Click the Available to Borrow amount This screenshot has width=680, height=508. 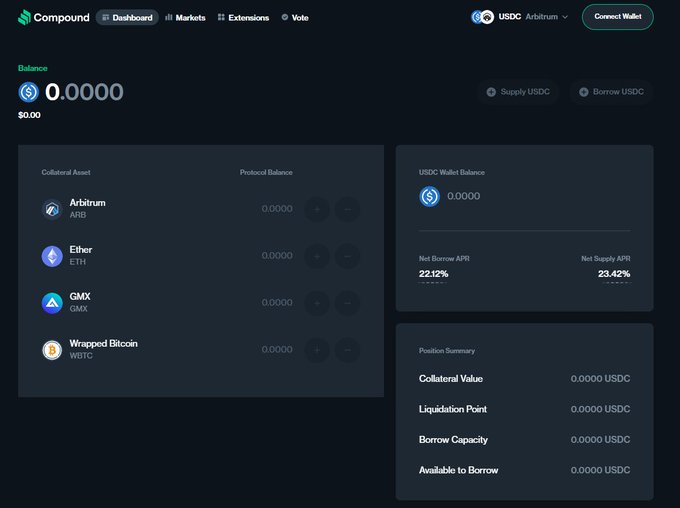[600, 470]
